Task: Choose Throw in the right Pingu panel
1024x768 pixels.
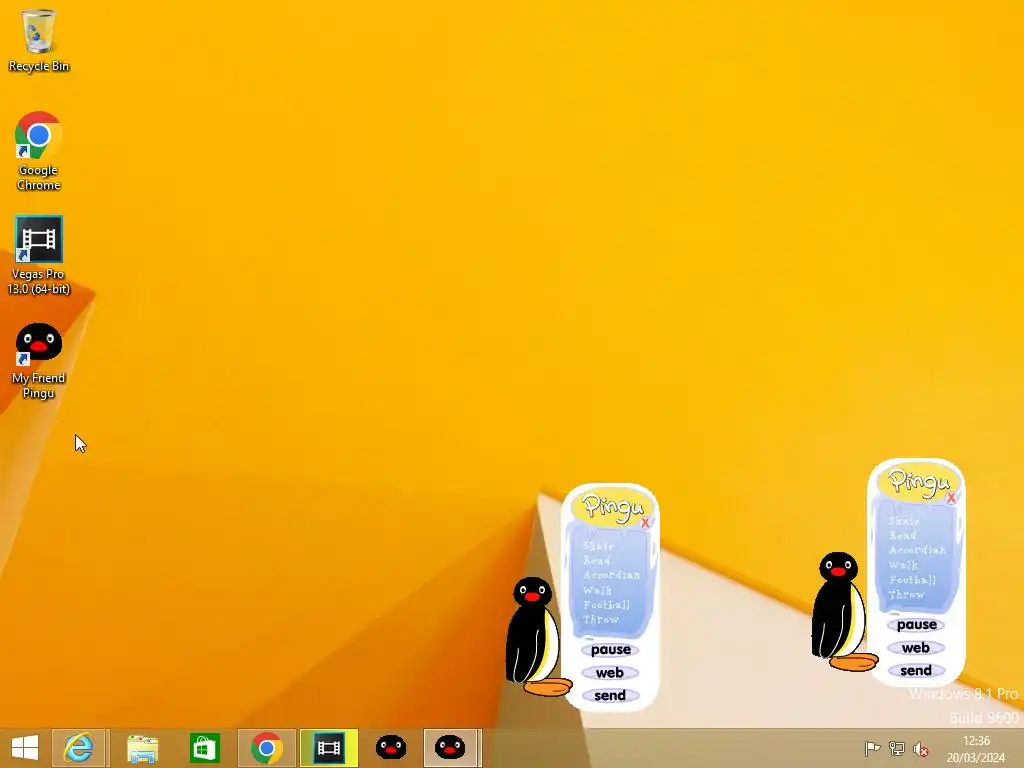Action: pyautogui.click(x=906, y=594)
